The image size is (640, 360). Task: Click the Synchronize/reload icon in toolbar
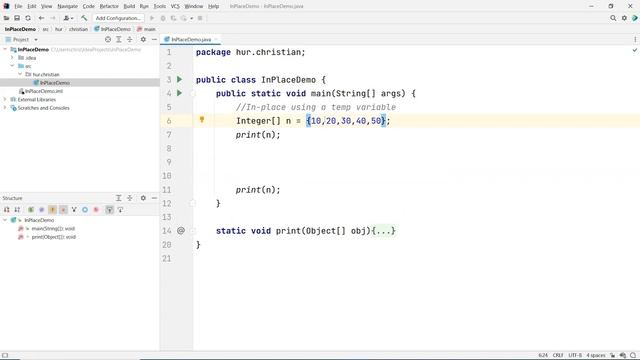pyautogui.click(x=28, y=18)
